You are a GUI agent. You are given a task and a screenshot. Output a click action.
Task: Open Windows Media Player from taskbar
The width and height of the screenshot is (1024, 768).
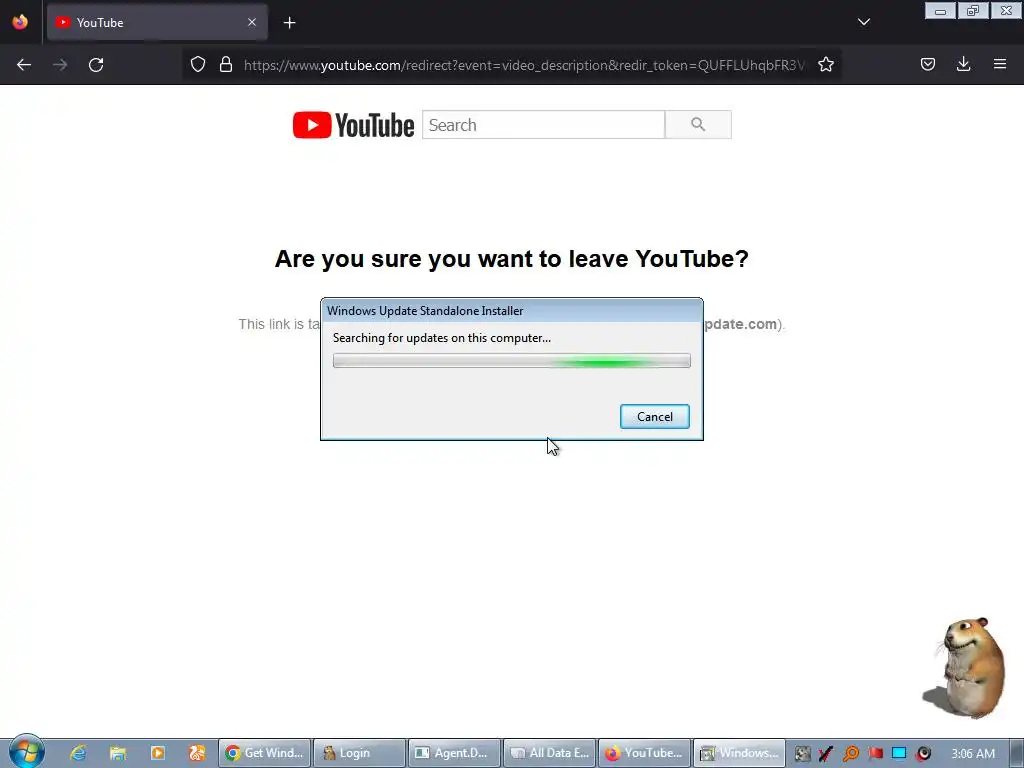pyautogui.click(x=158, y=753)
